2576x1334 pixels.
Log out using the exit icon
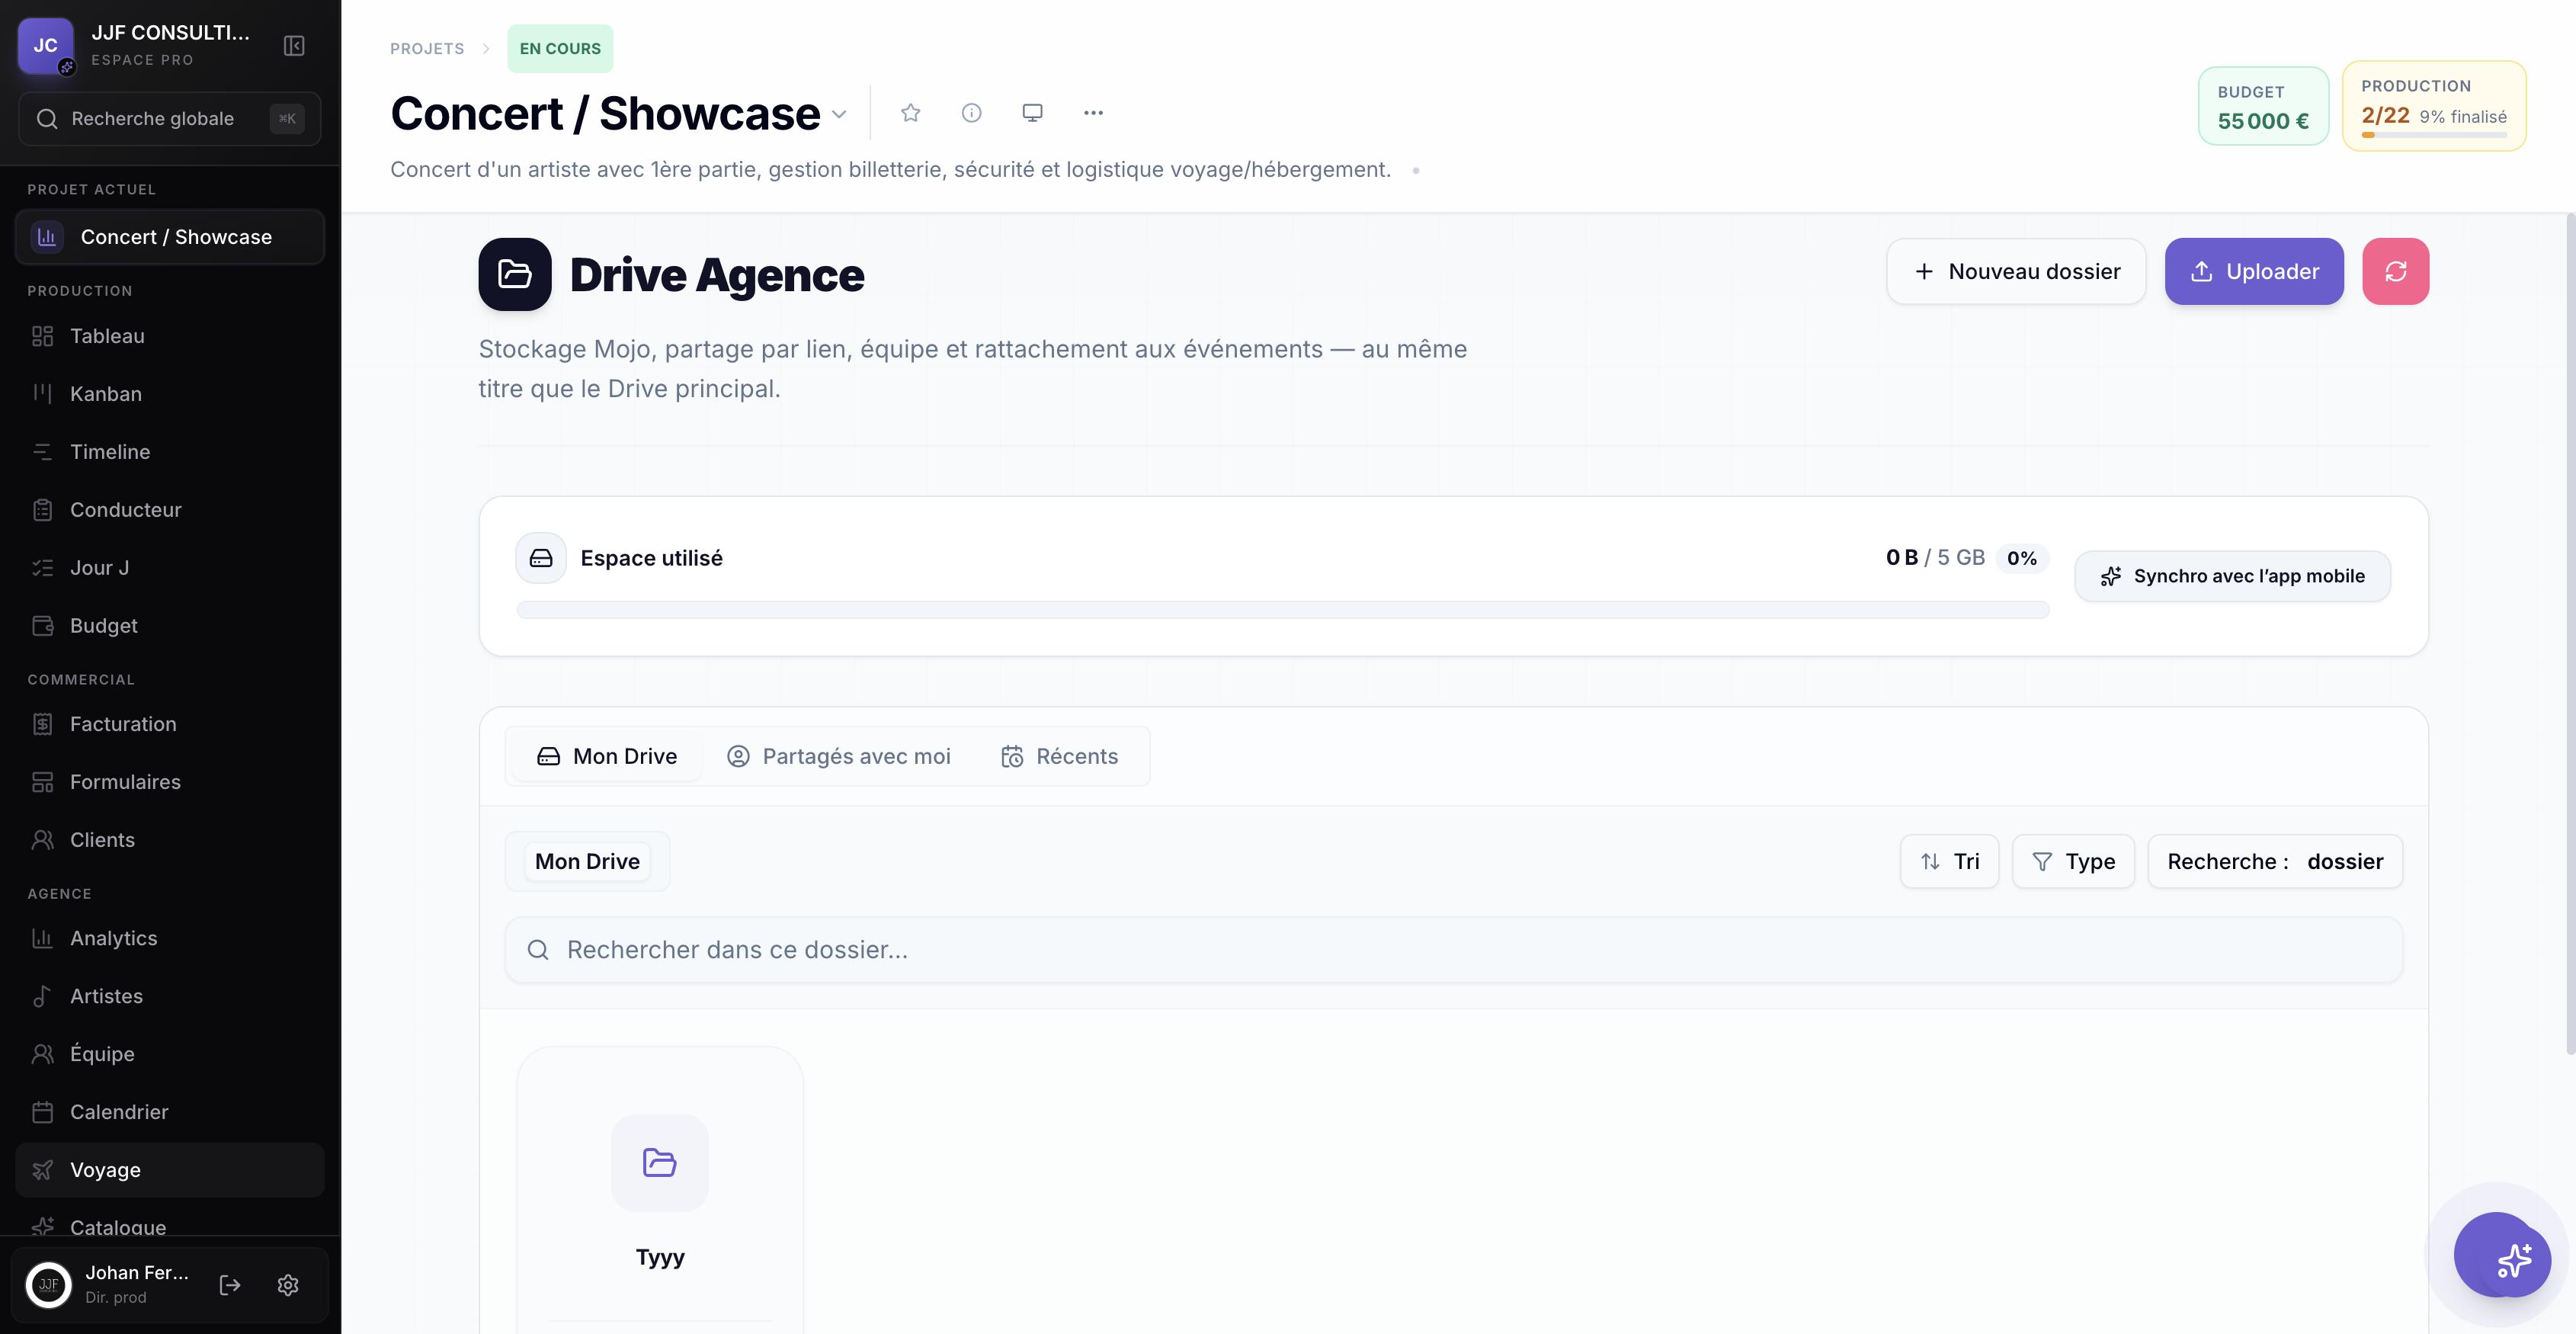point(230,1285)
